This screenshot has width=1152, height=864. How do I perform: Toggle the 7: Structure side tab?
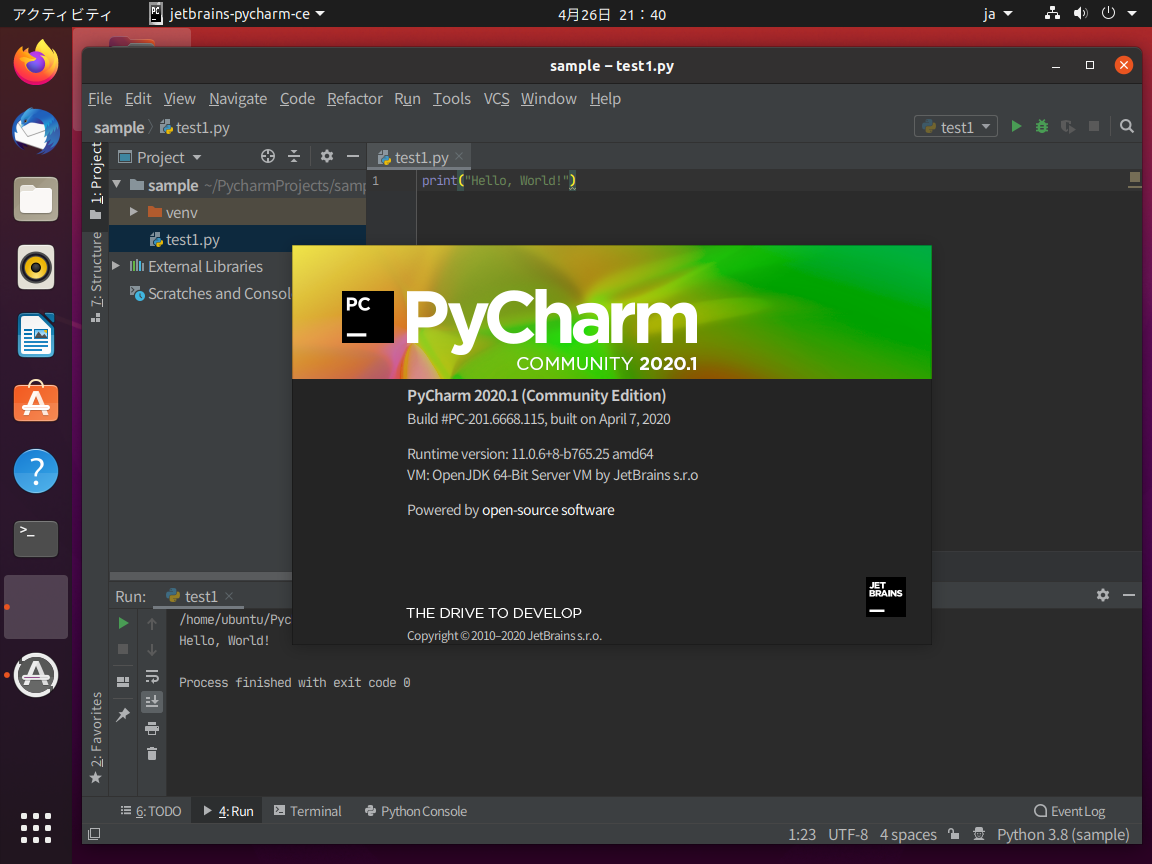96,278
